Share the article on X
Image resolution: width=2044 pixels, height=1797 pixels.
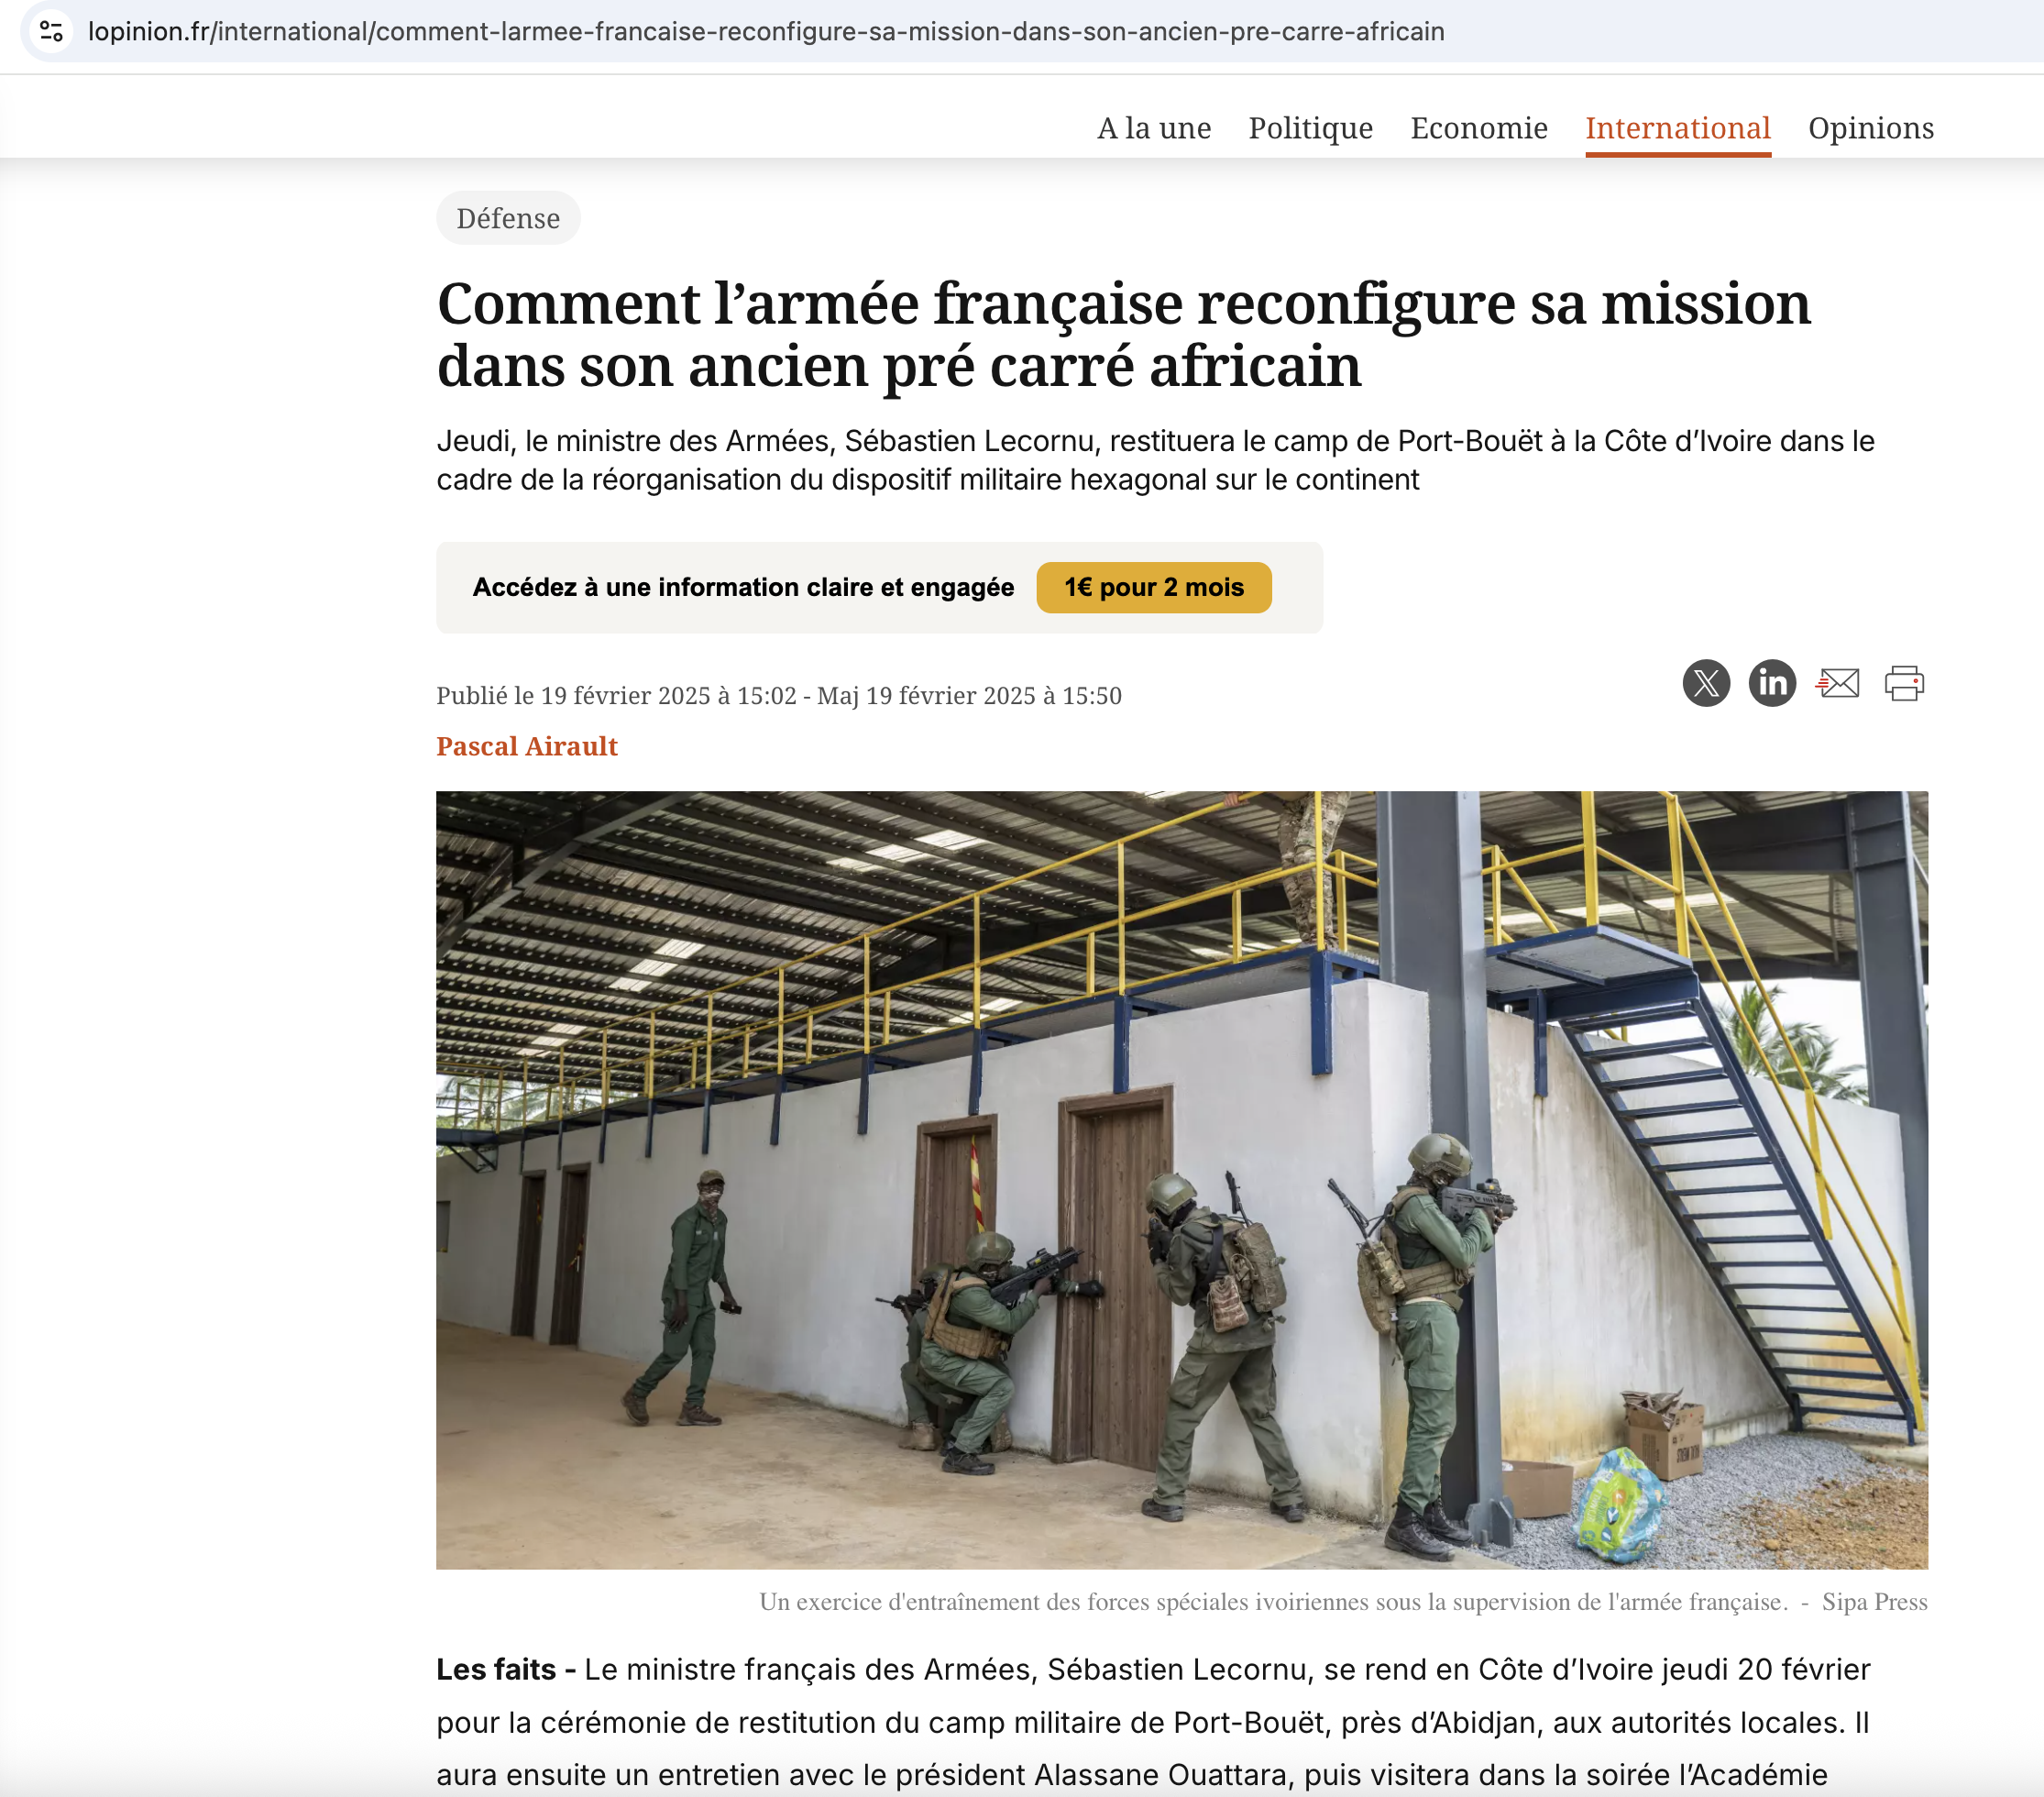(1706, 683)
